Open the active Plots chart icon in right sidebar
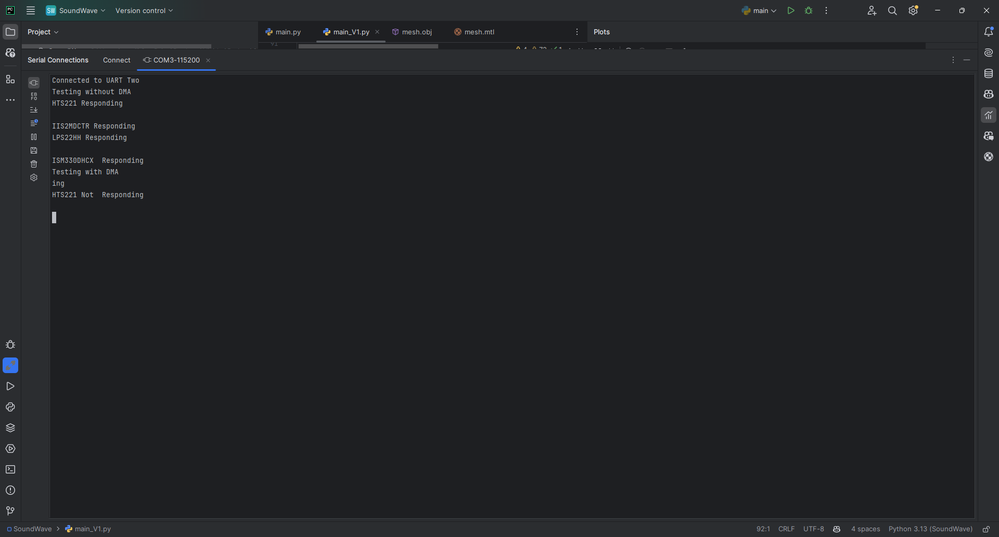999x537 pixels. coord(988,115)
